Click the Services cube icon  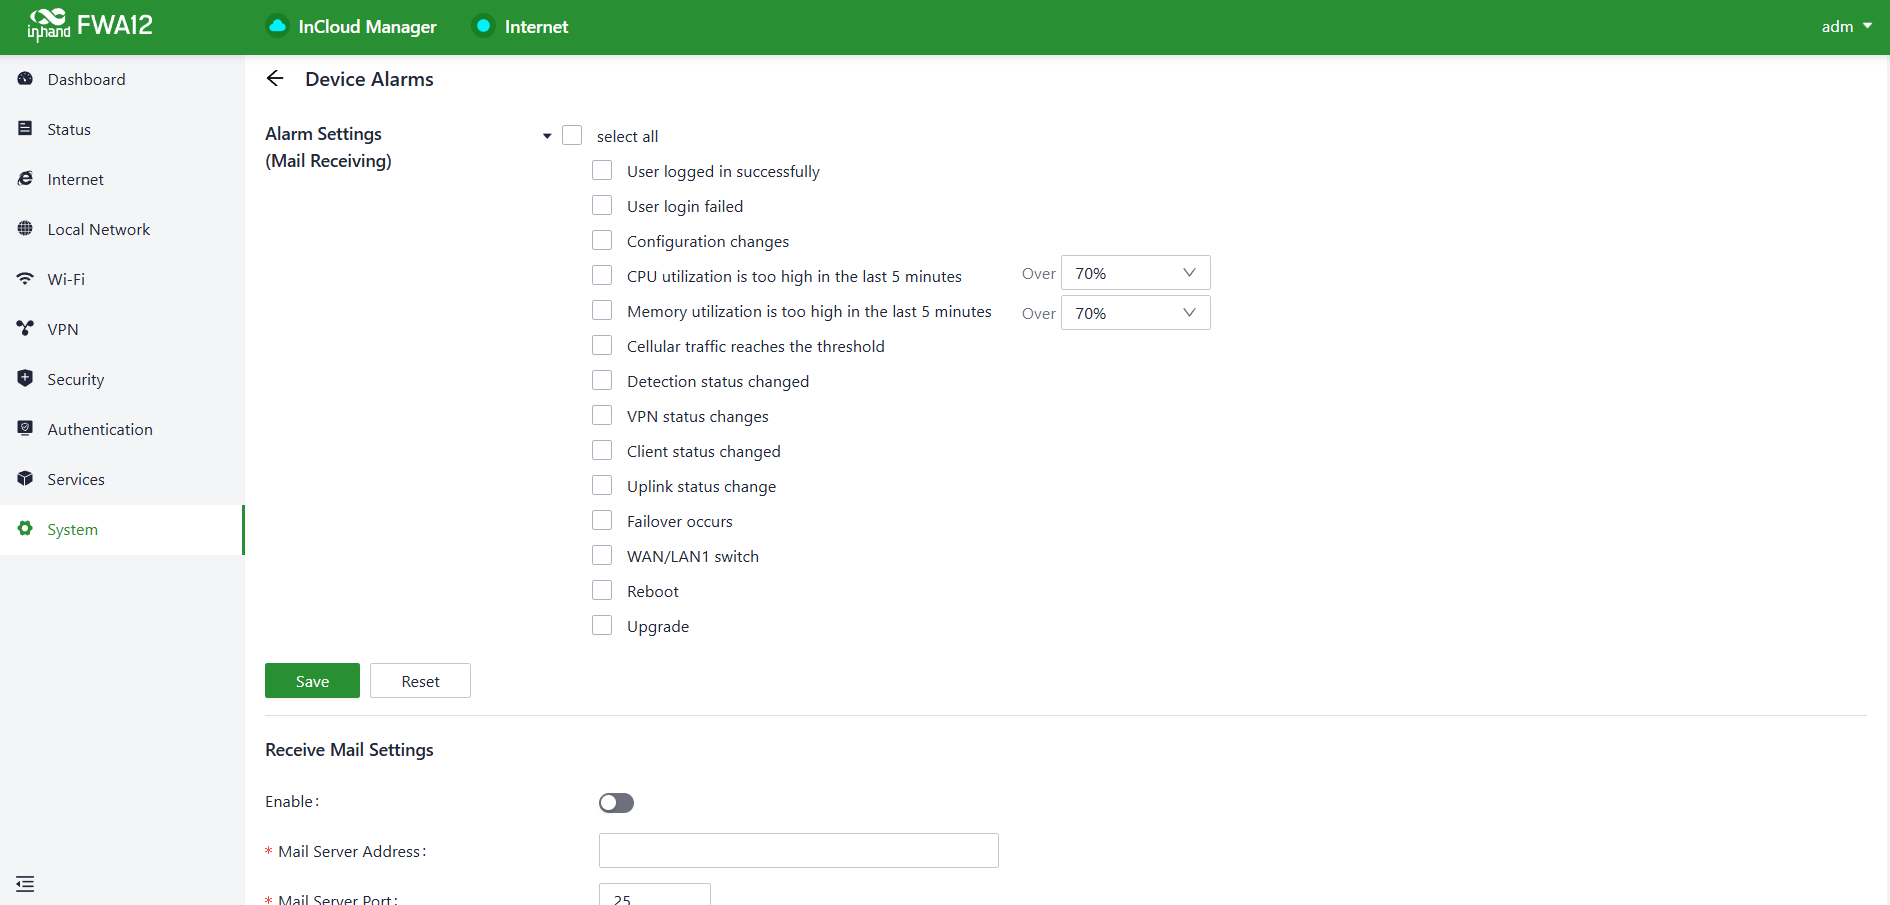tap(25, 478)
